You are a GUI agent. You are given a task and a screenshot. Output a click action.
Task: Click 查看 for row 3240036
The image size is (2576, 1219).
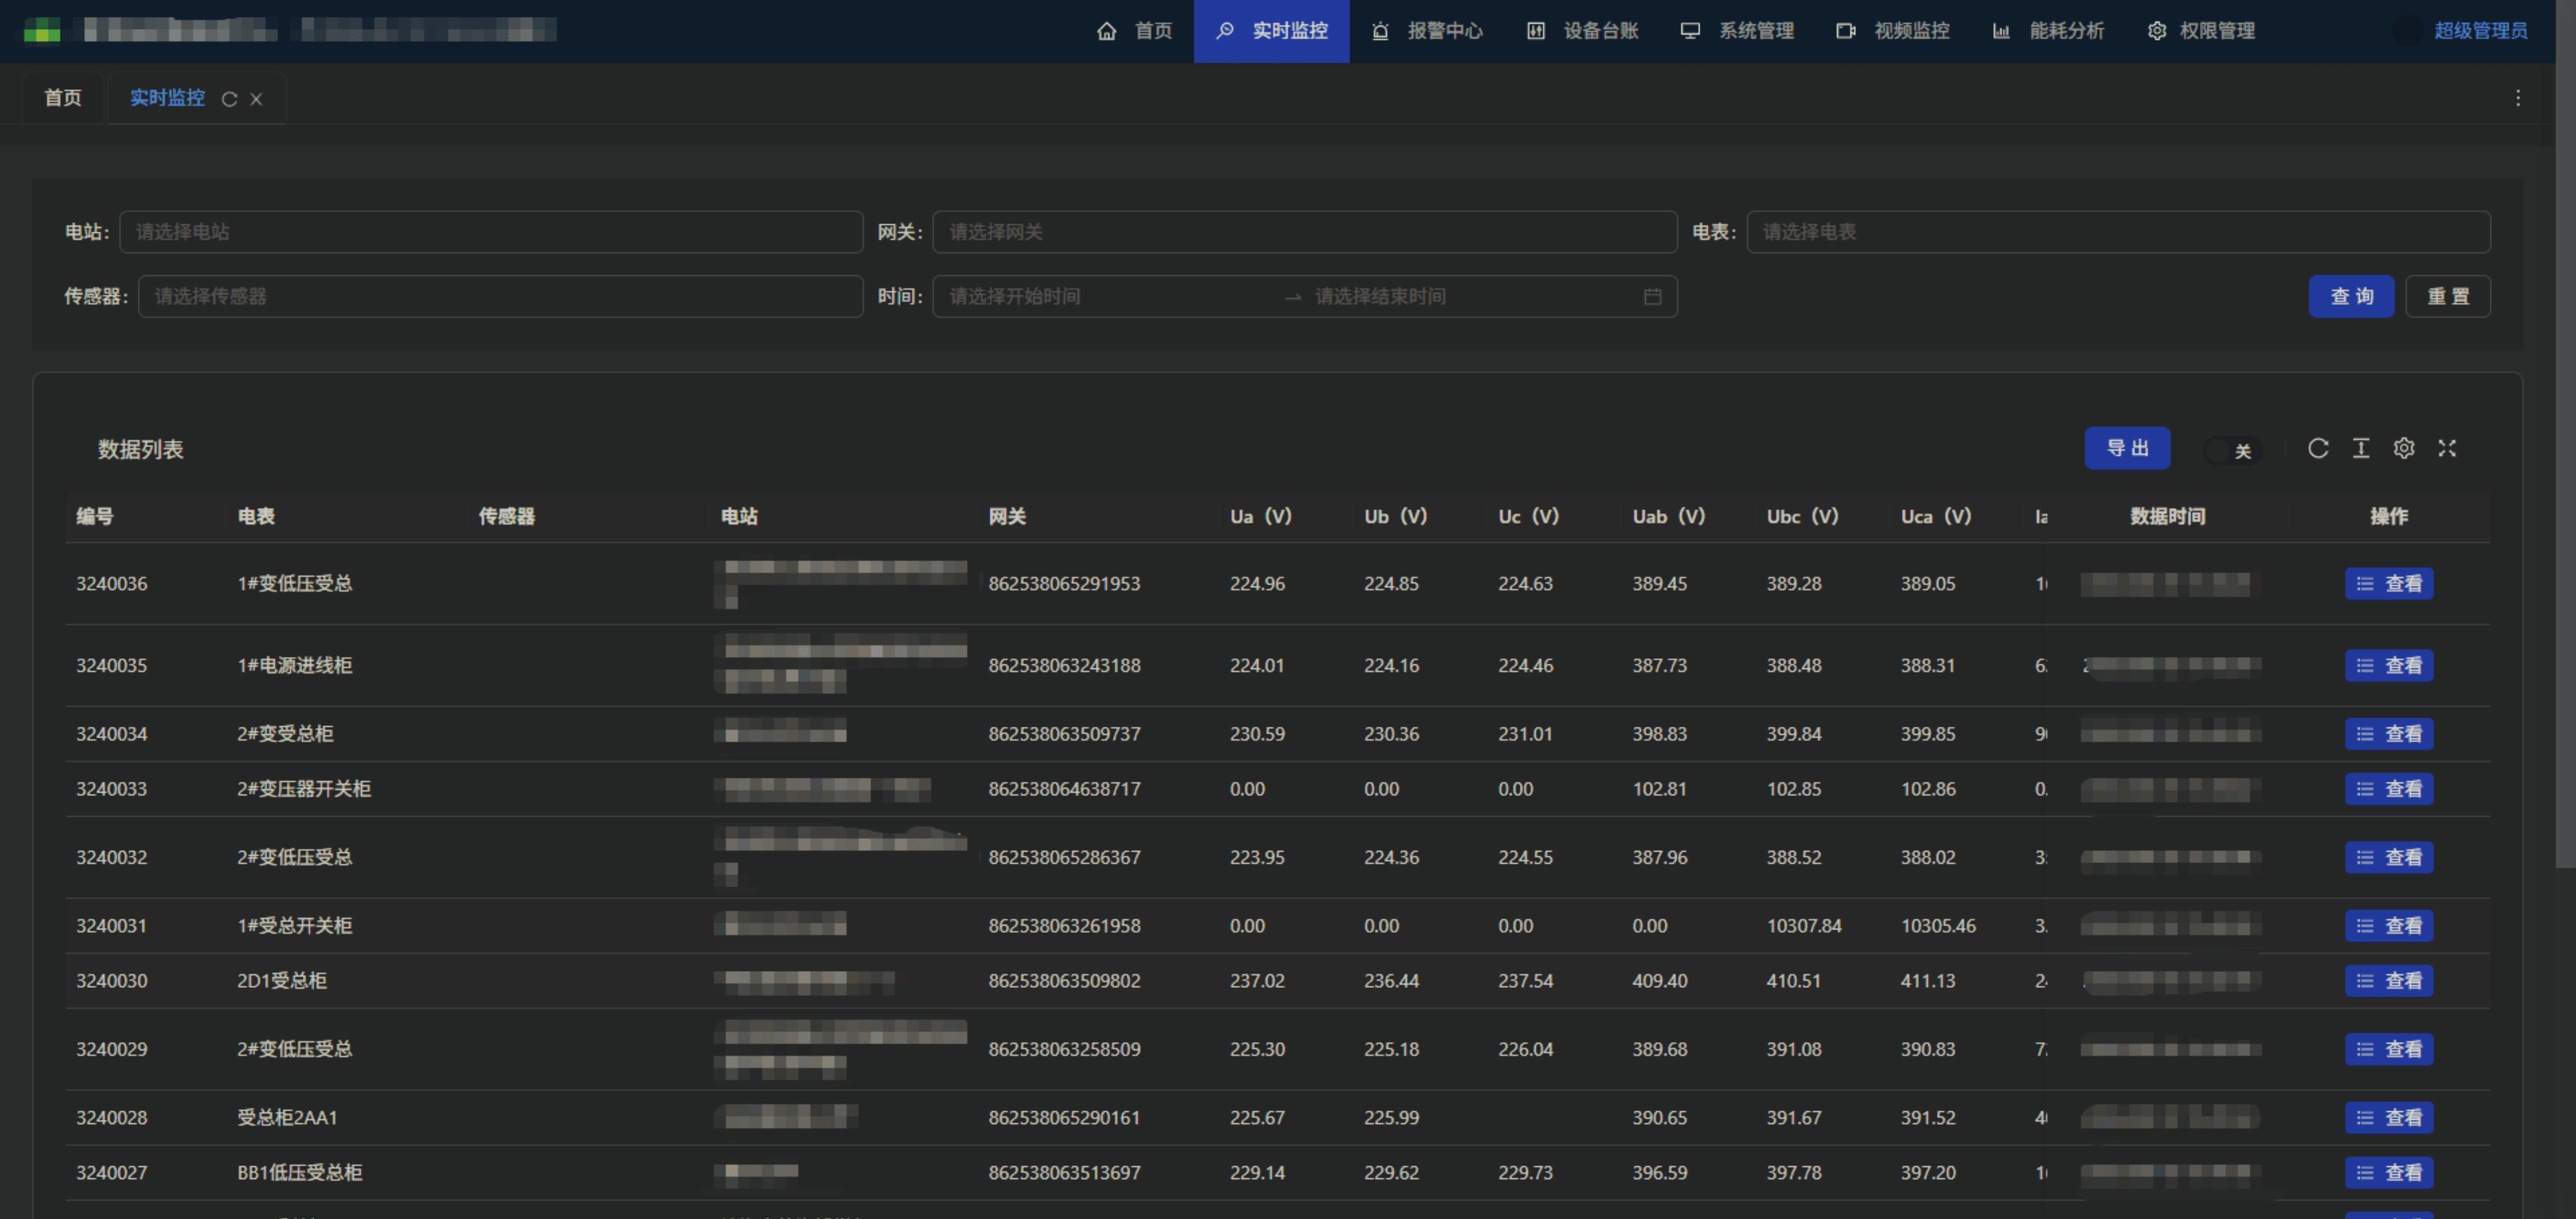[x=2389, y=584]
